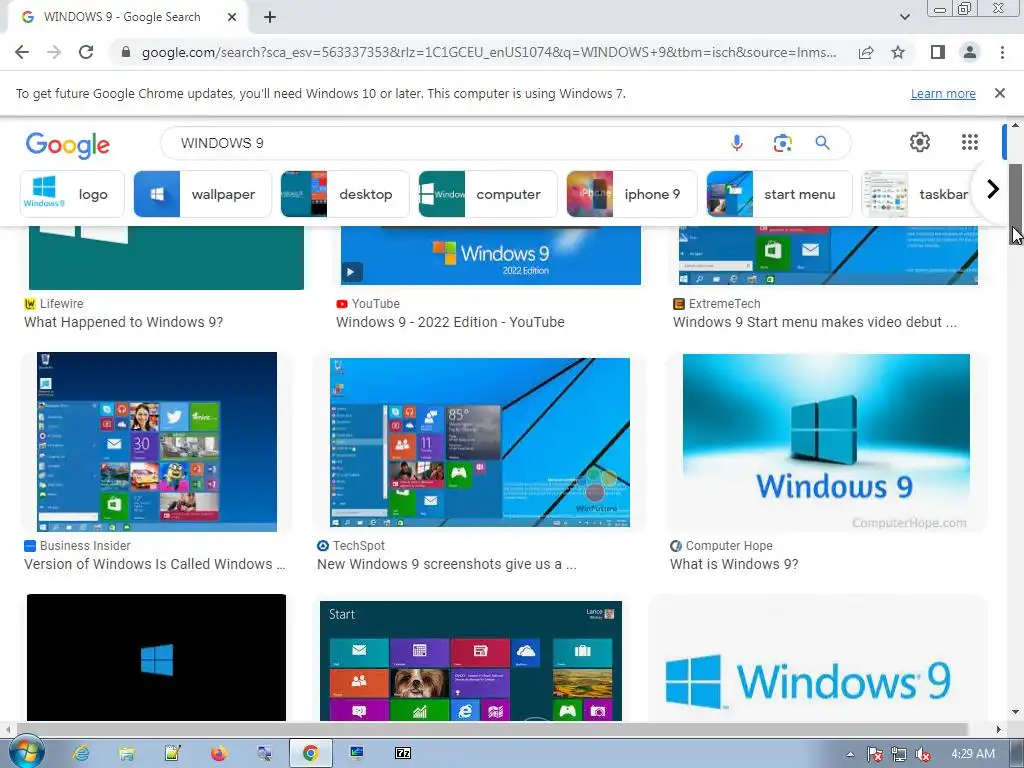
Task: Open the Version of Windows Is Called Windows link
Action: tap(155, 564)
